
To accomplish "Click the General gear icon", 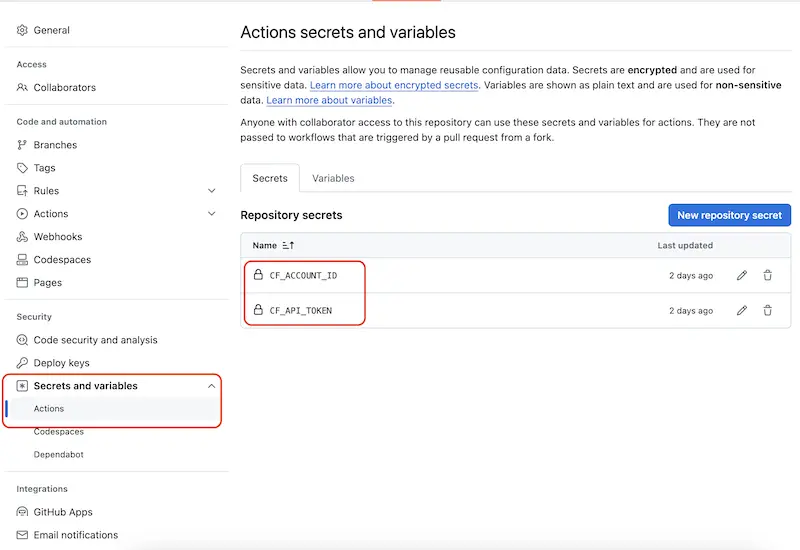I will (22, 30).
